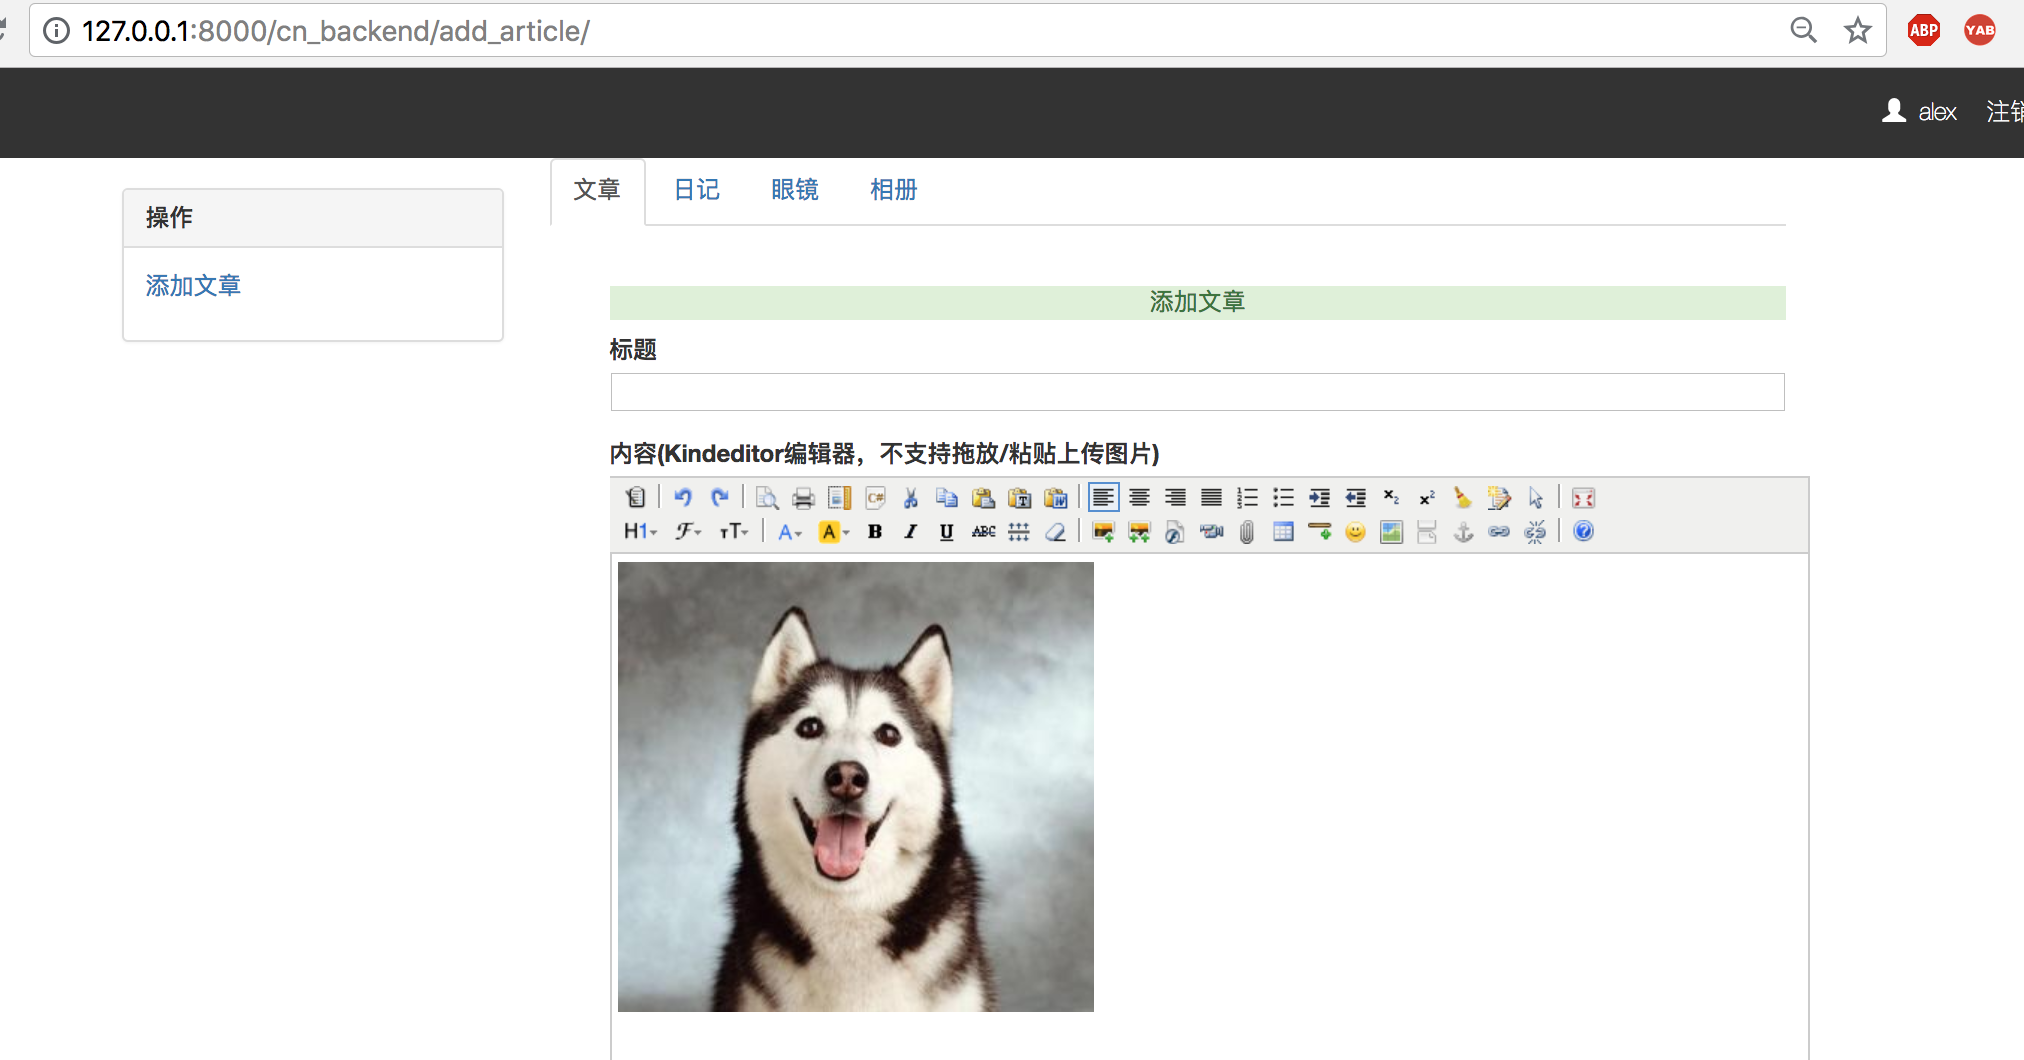Image resolution: width=2024 pixels, height=1060 pixels.
Task: Toggle center alignment
Action: (x=1139, y=497)
